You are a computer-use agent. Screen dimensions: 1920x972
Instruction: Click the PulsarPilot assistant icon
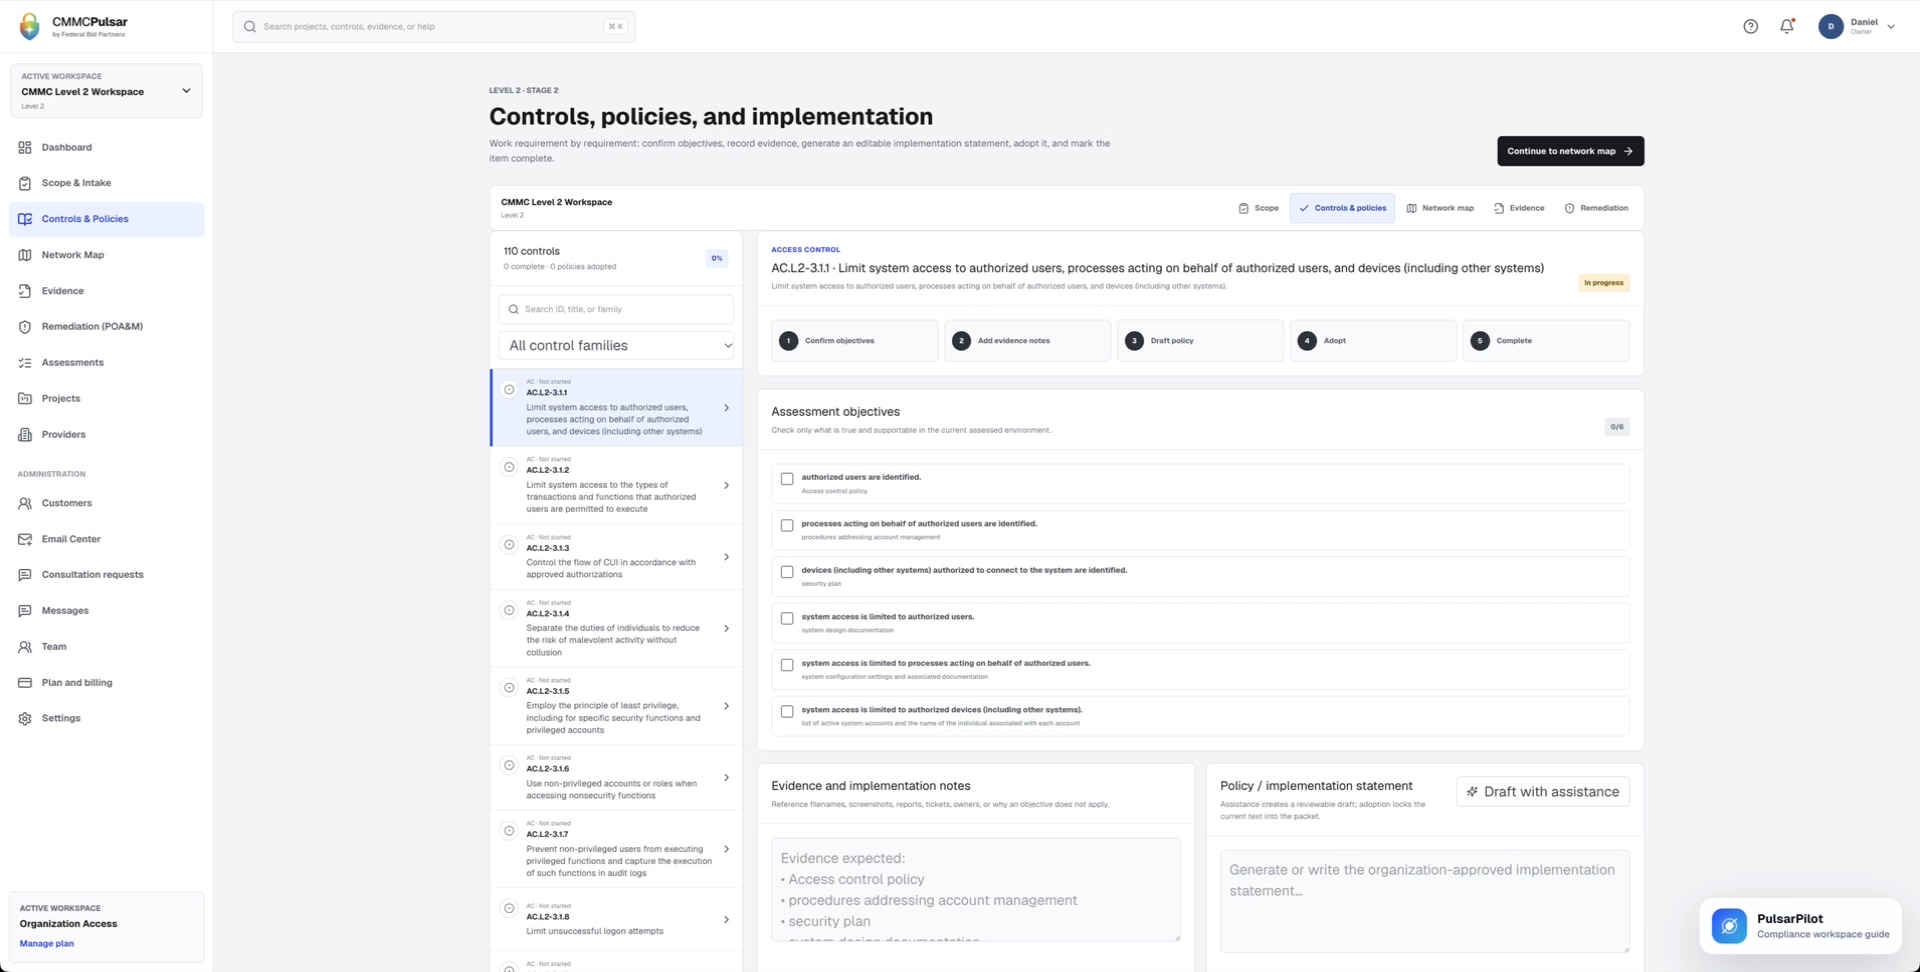(1729, 926)
